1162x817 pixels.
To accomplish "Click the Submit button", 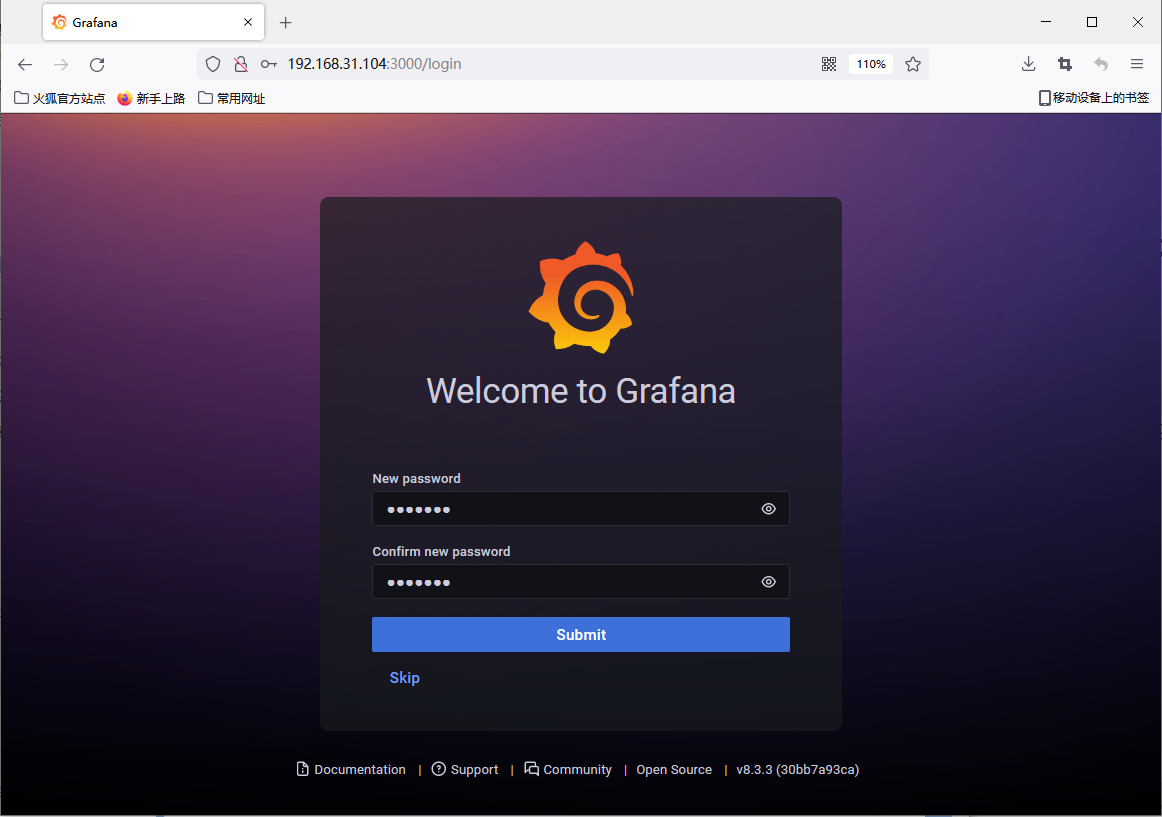I will pyautogui.click(x=580, y=635).
